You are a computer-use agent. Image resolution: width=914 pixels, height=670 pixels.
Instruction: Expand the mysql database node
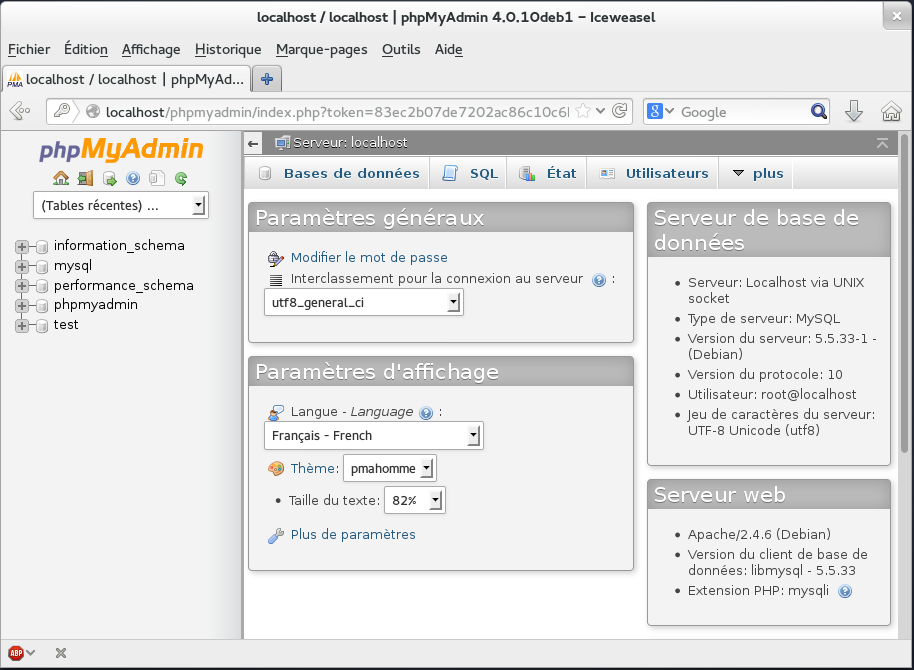pyautogui.click(x=22, y=266)
